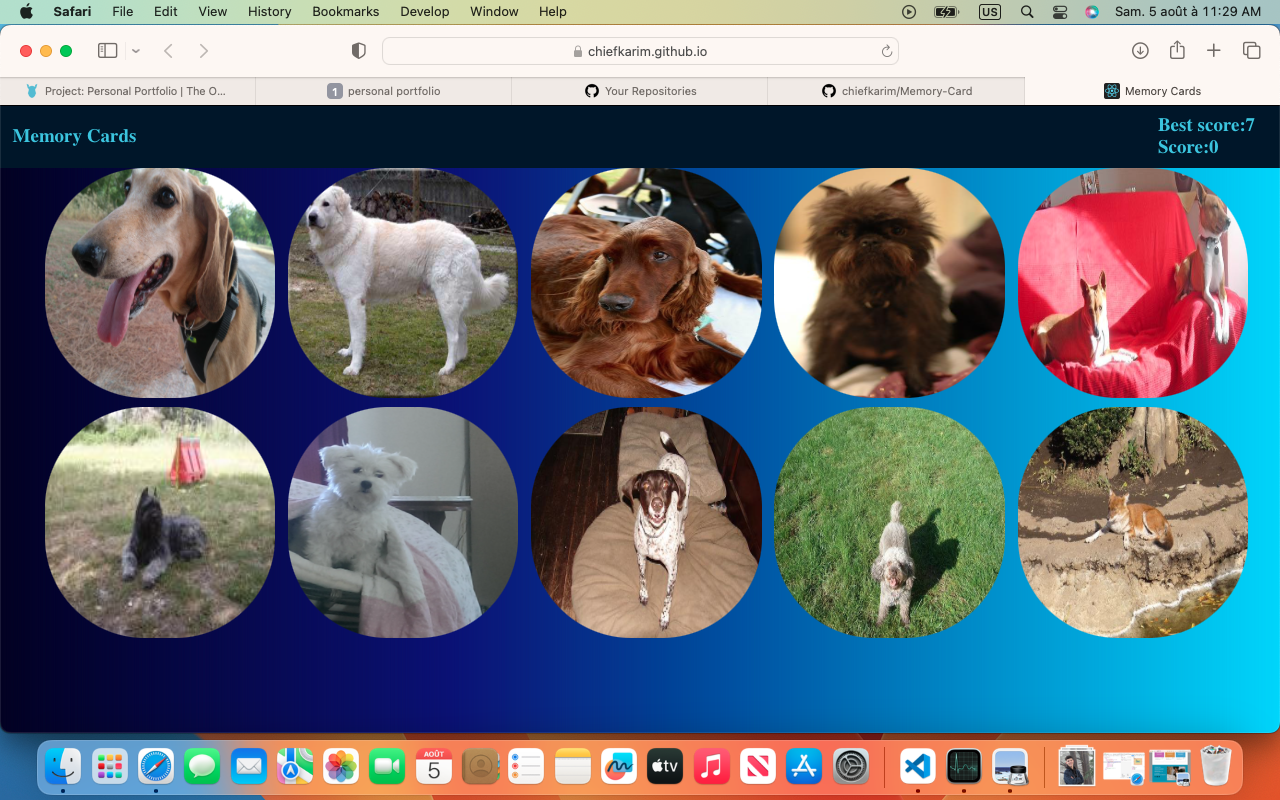Click the Memory Cards page title
Screen dimensions: 1280x800
pyautogui.click(x=74, y=136)
